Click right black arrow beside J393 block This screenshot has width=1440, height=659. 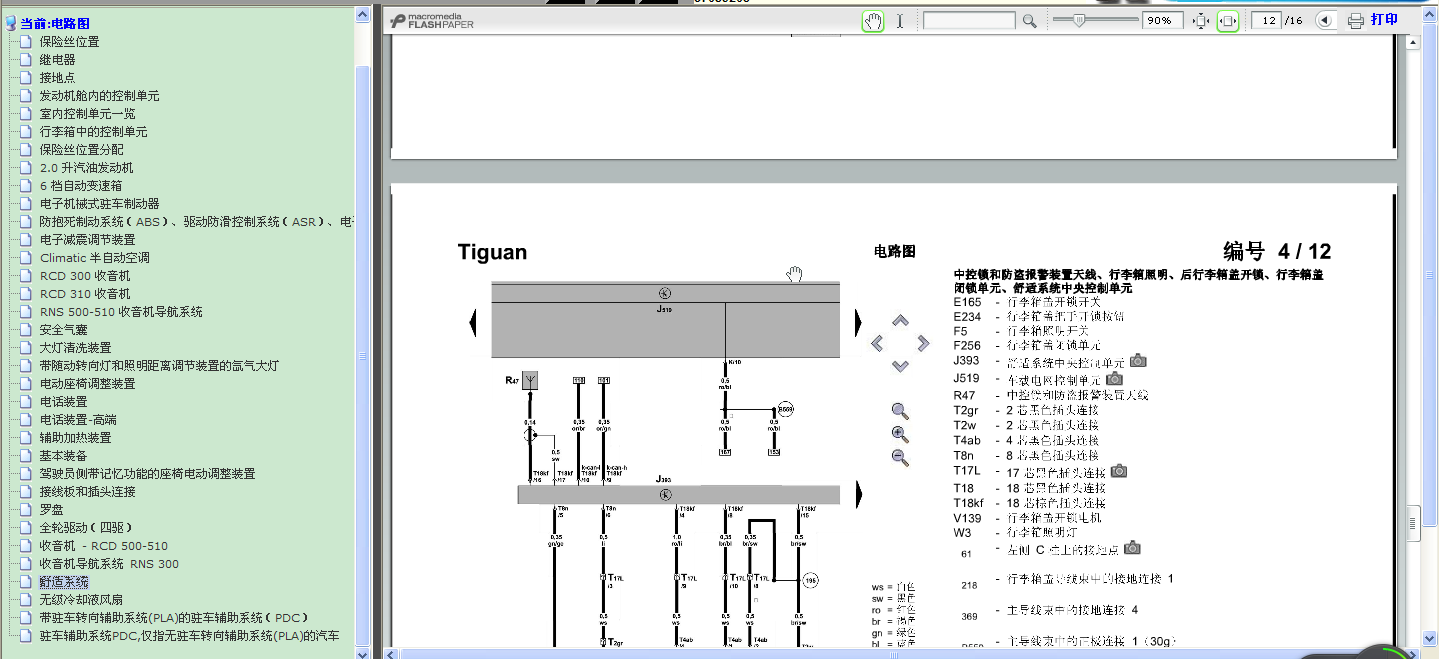pos(858,494)
